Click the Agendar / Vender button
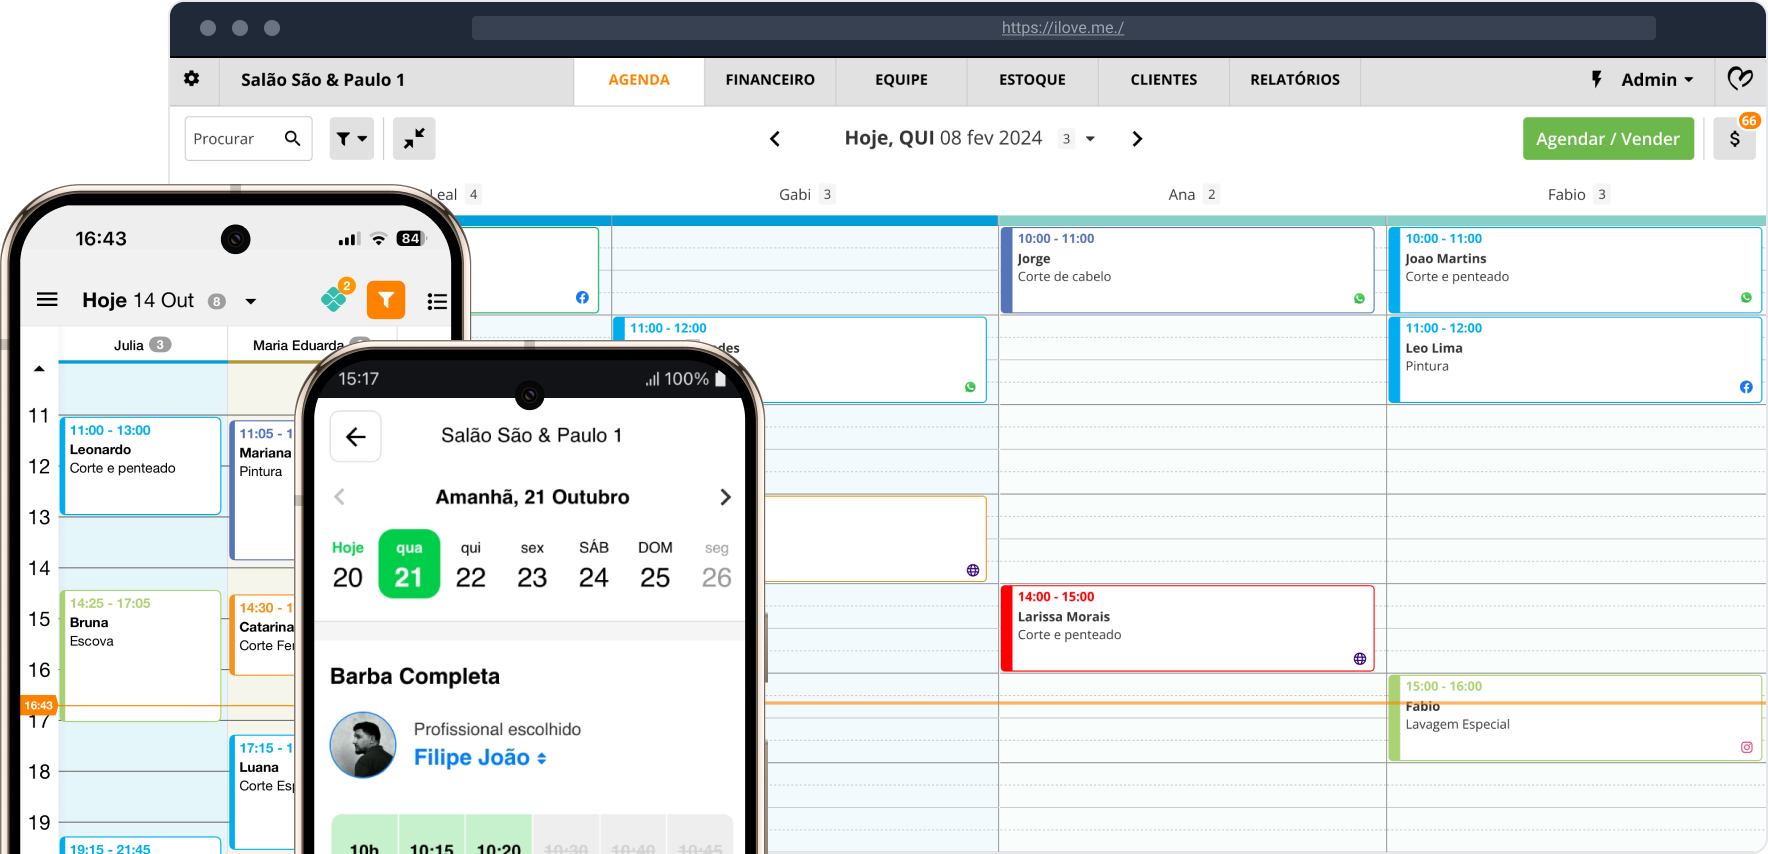Screen dimensions: 1768x854 click(1608, 139)
